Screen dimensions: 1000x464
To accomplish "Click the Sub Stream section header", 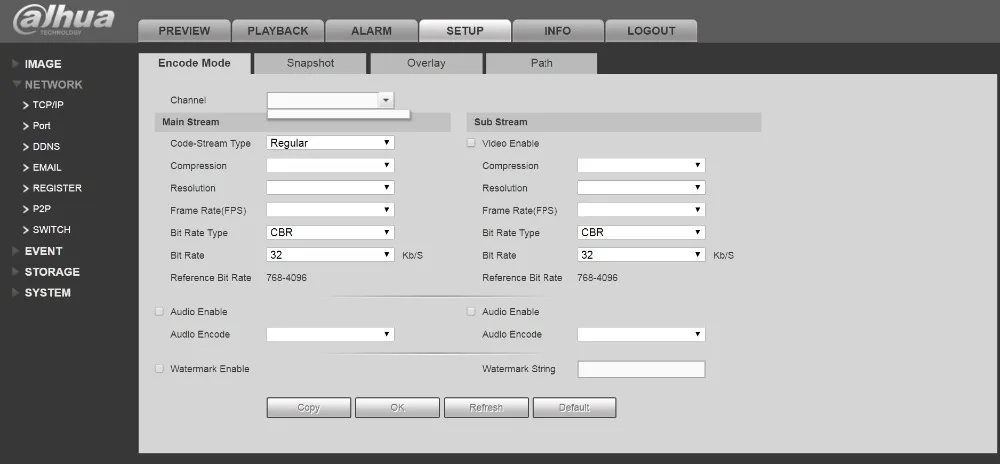I will pyautogui.click(x=614, y=122).
